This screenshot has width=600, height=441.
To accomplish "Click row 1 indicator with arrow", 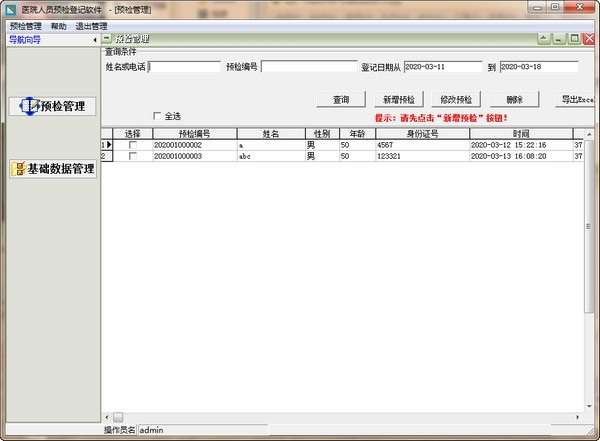I will click(107, 145).
